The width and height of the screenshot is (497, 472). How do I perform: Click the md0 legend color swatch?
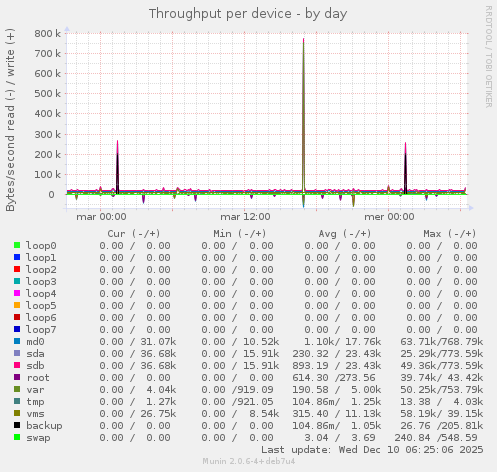(17, 341)
